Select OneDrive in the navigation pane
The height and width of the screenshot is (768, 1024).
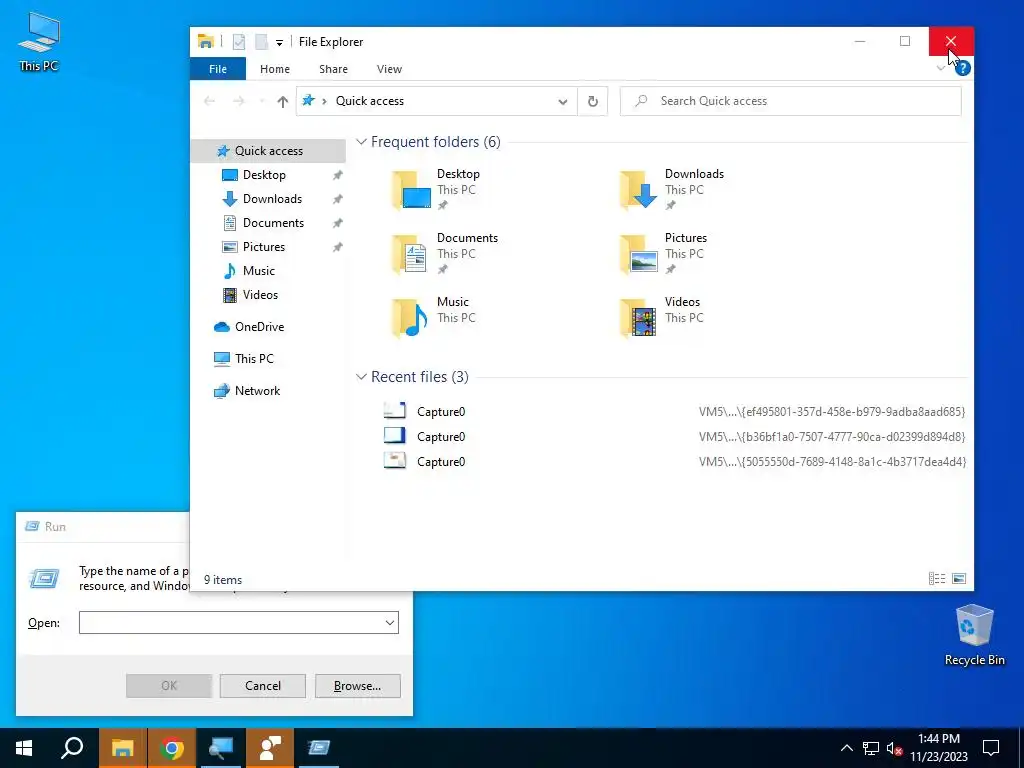[259, 327]
